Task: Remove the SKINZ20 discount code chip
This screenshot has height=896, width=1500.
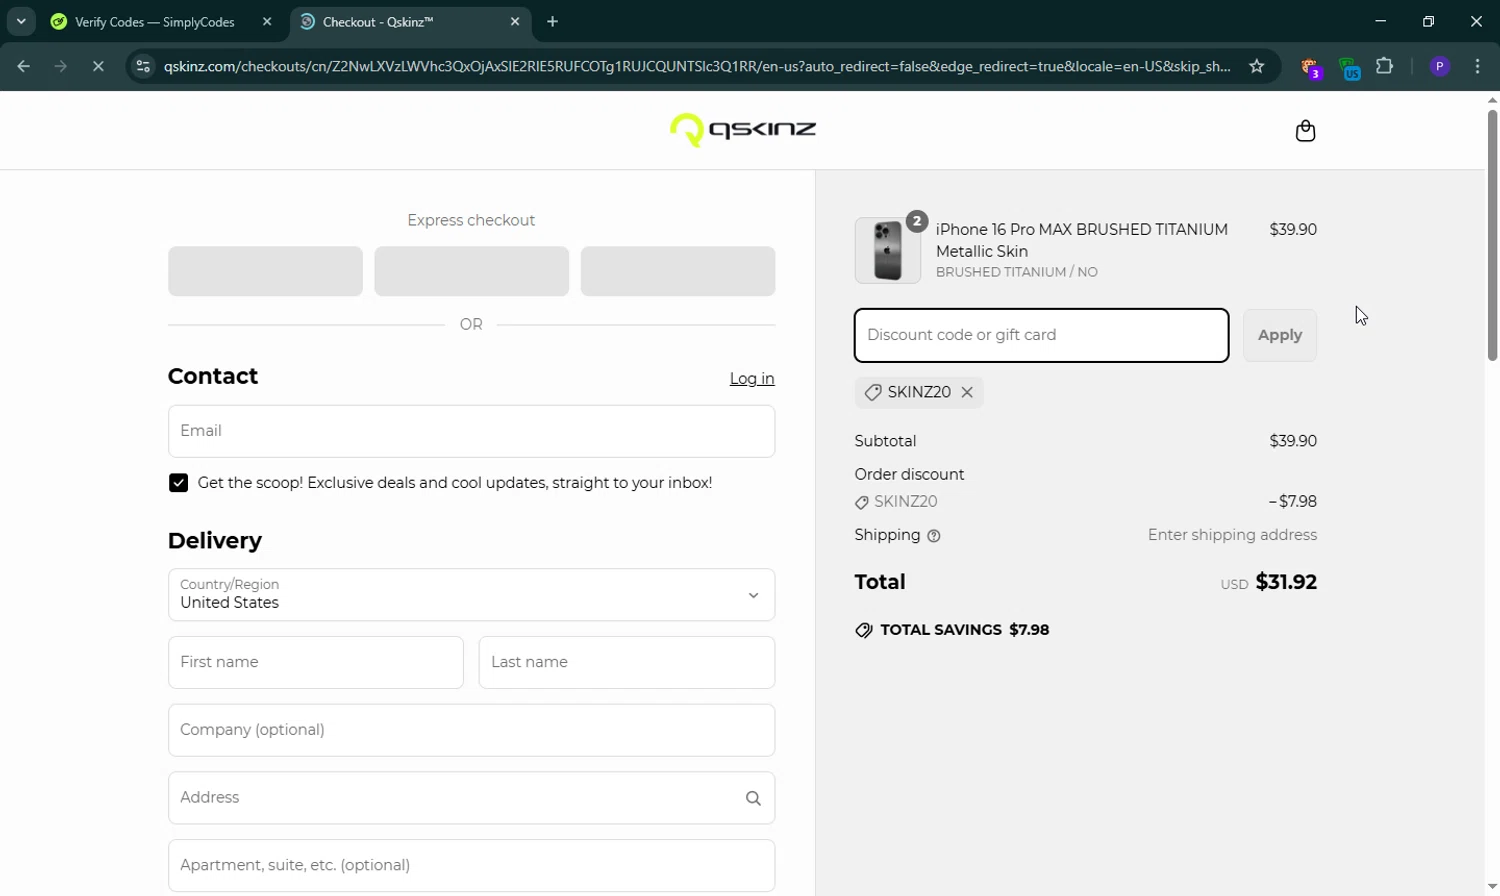Action: coord(967,392)
